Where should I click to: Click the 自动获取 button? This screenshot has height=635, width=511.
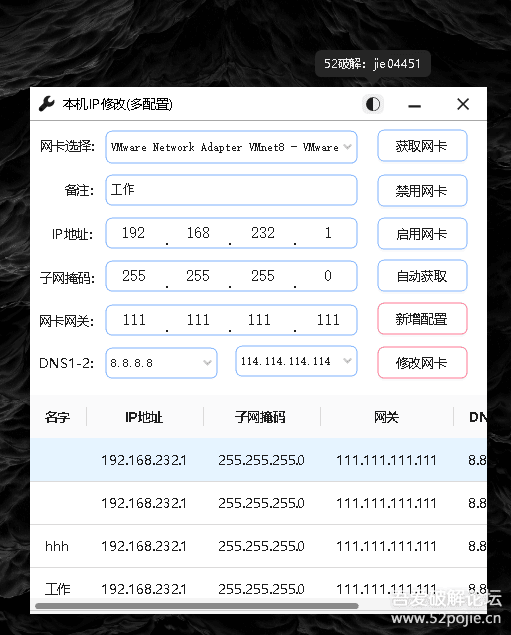click(x=422, y=276)
